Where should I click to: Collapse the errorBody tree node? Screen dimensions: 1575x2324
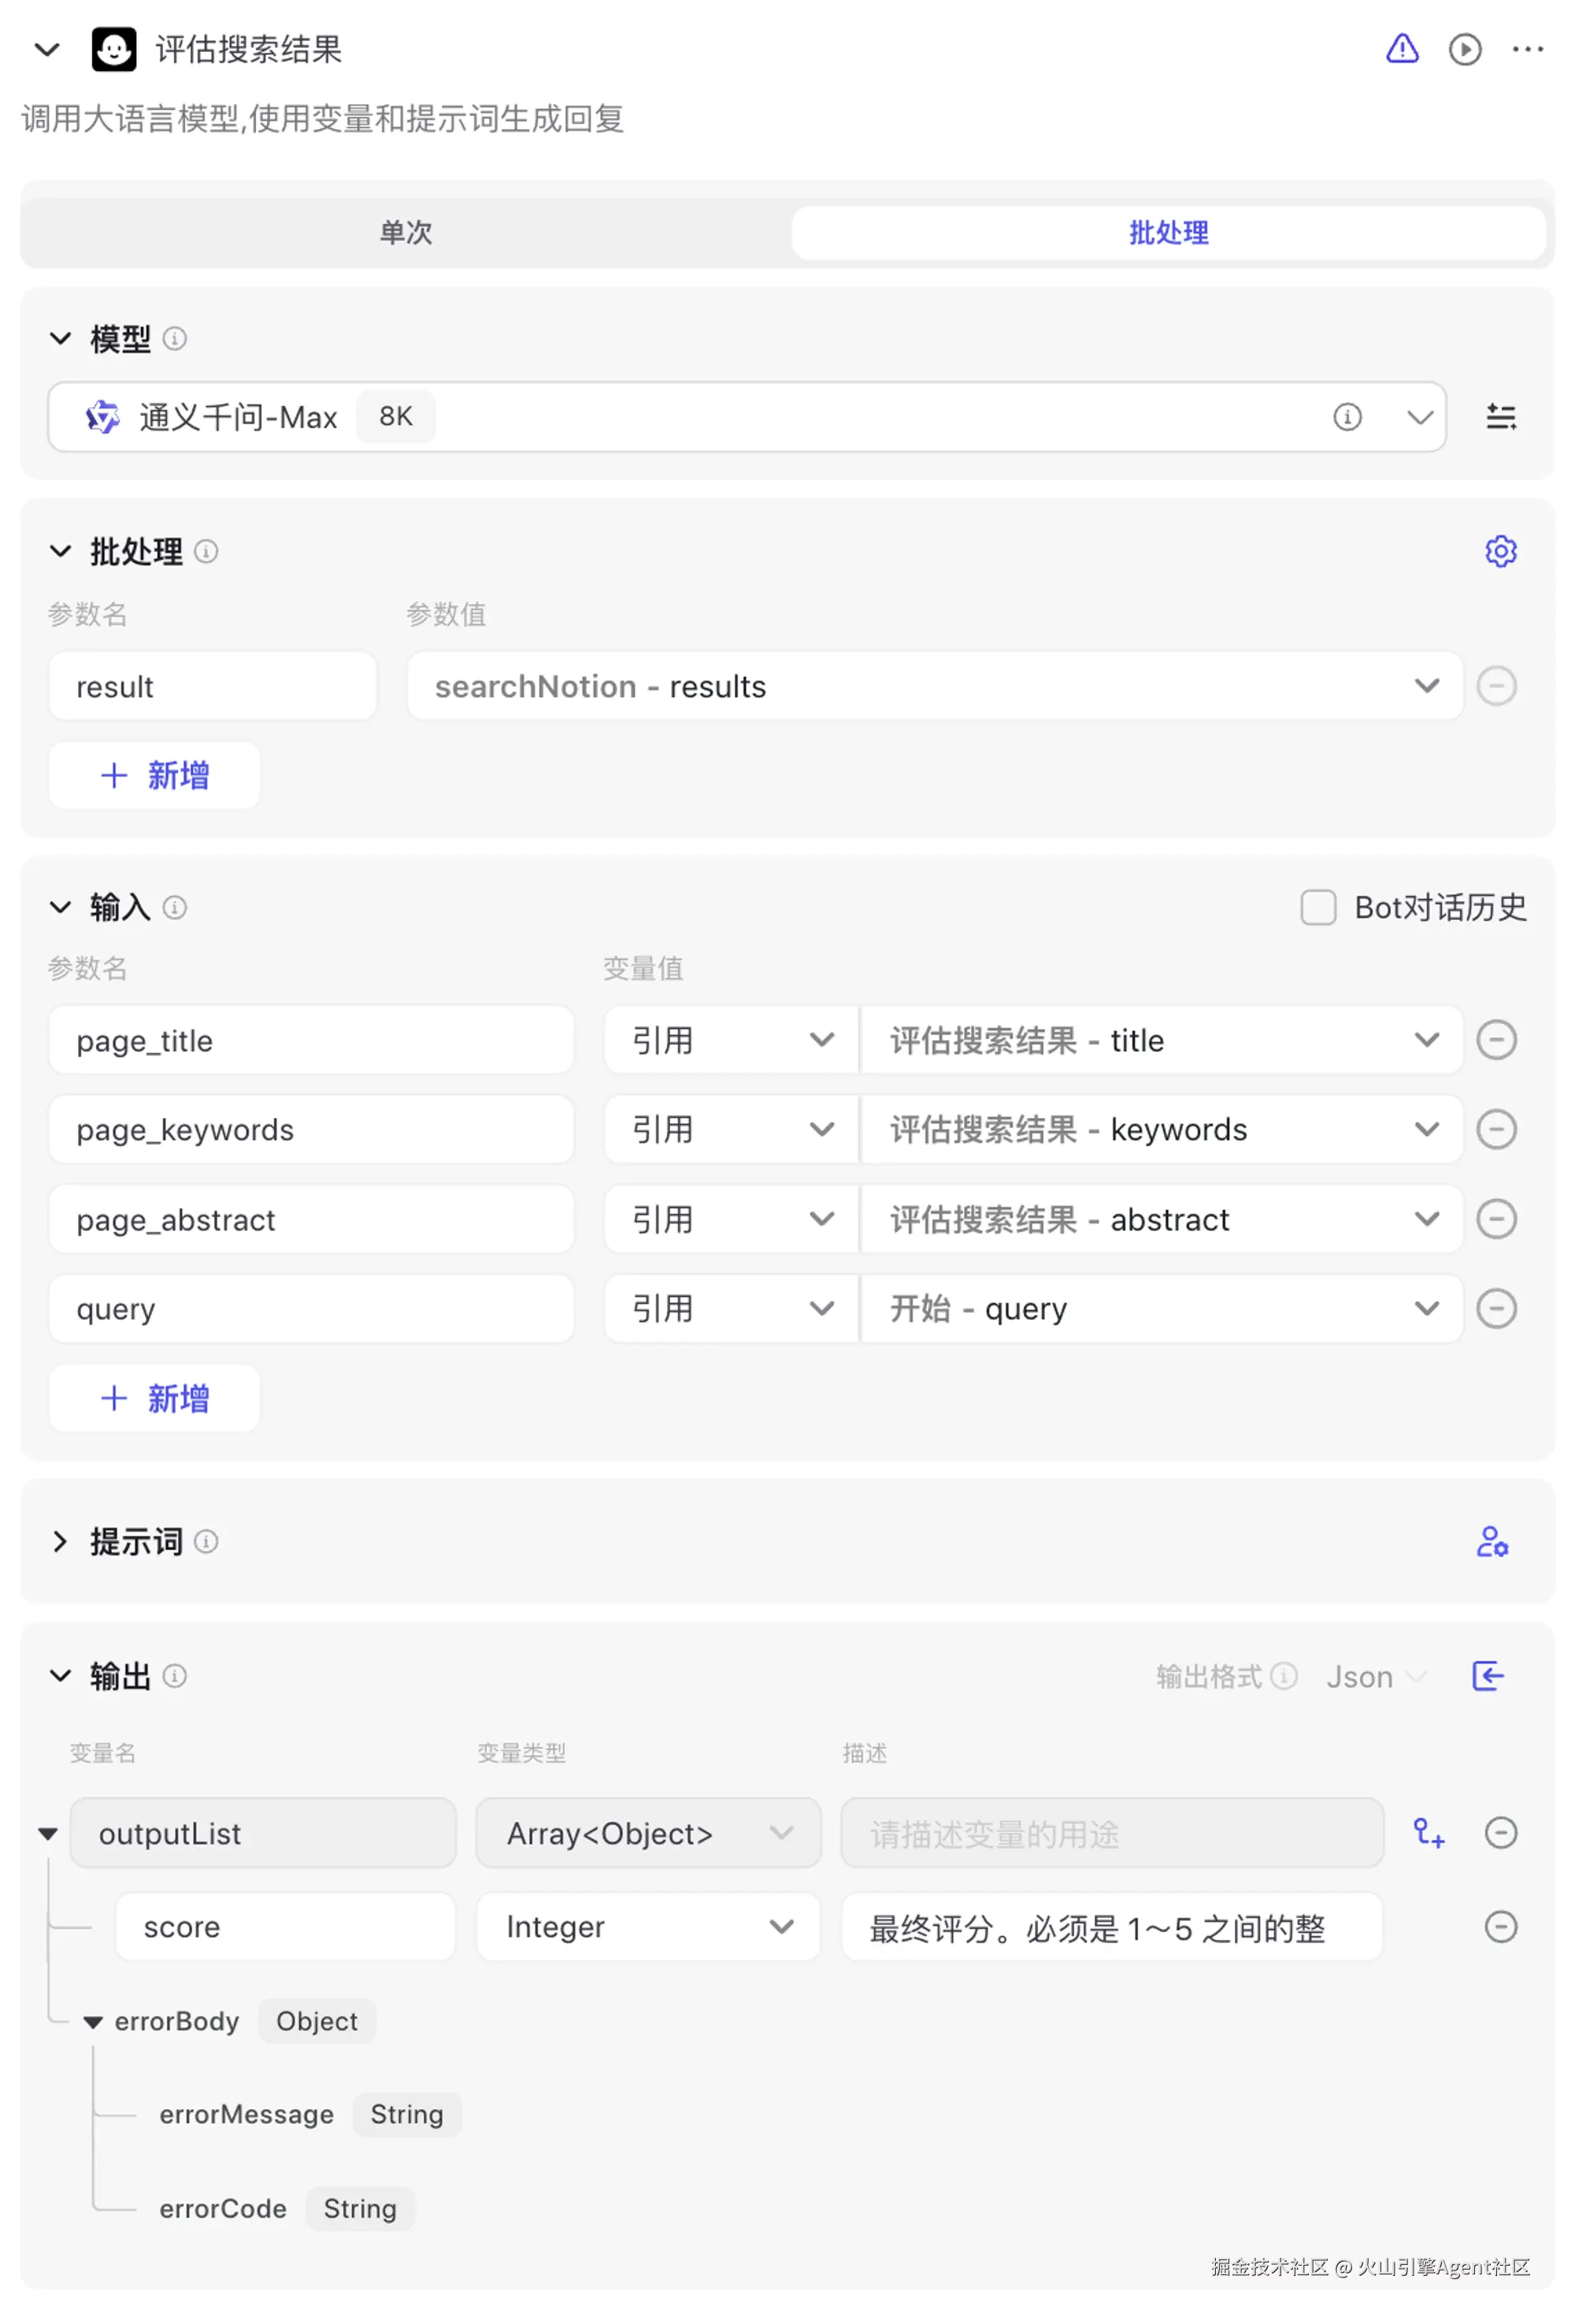pyautogui.click(x=93, y=2021)
